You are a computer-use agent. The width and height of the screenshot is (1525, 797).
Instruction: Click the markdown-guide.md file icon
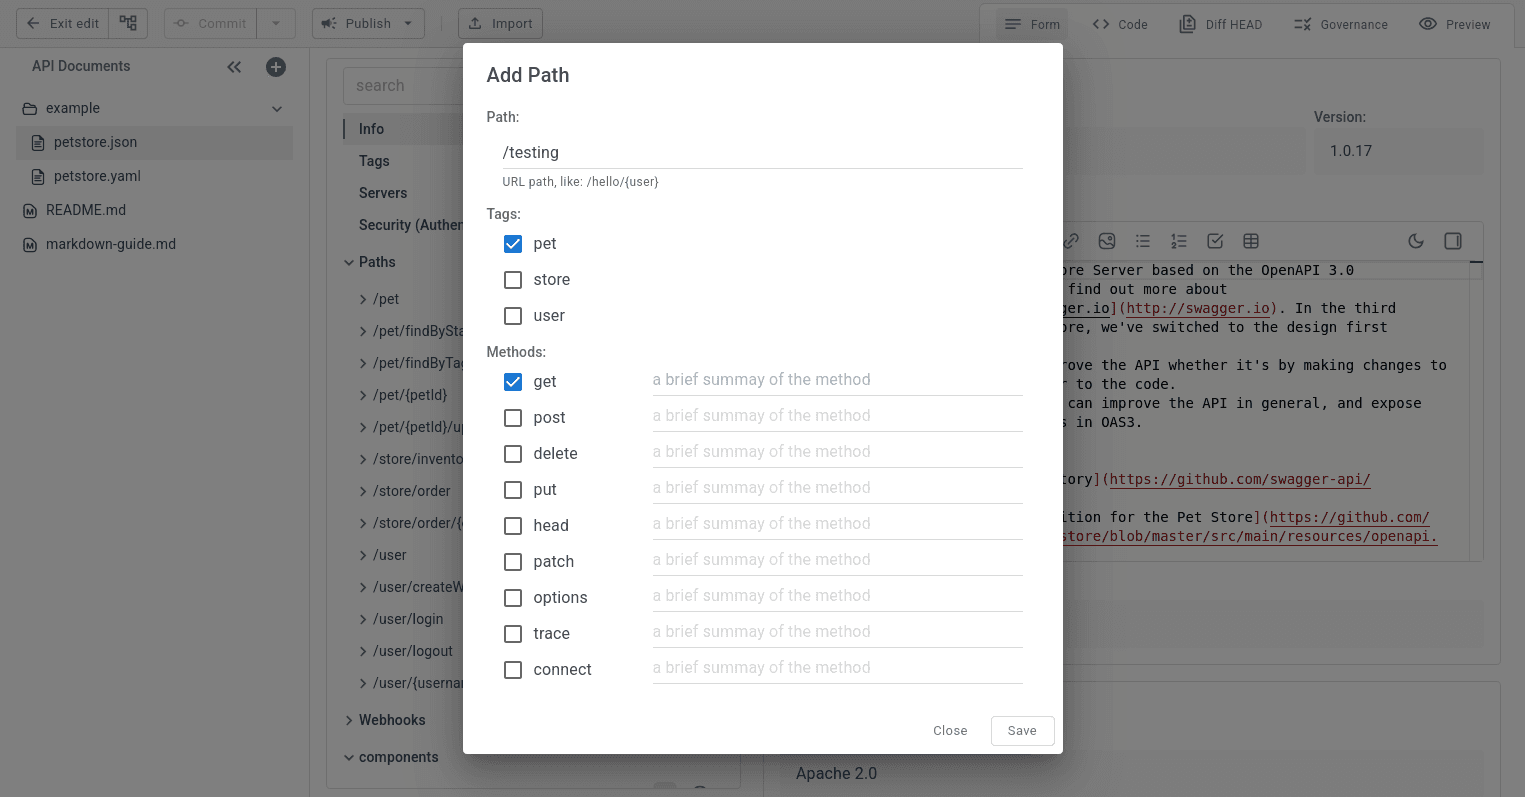tap(30, 245)
